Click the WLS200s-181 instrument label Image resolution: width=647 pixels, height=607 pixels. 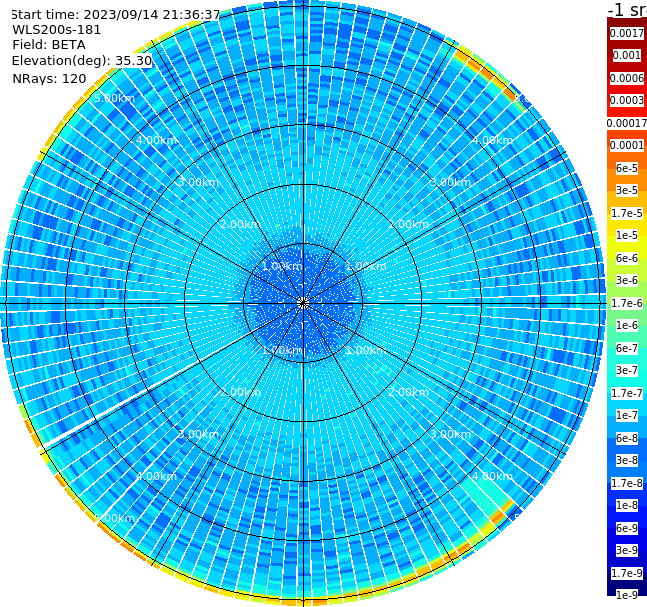tap(57, 30)
